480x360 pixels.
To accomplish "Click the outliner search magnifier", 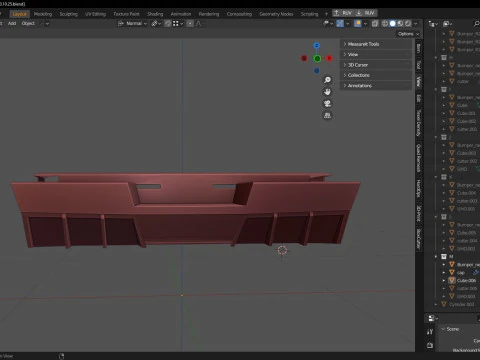I will (x=476, y=24).
